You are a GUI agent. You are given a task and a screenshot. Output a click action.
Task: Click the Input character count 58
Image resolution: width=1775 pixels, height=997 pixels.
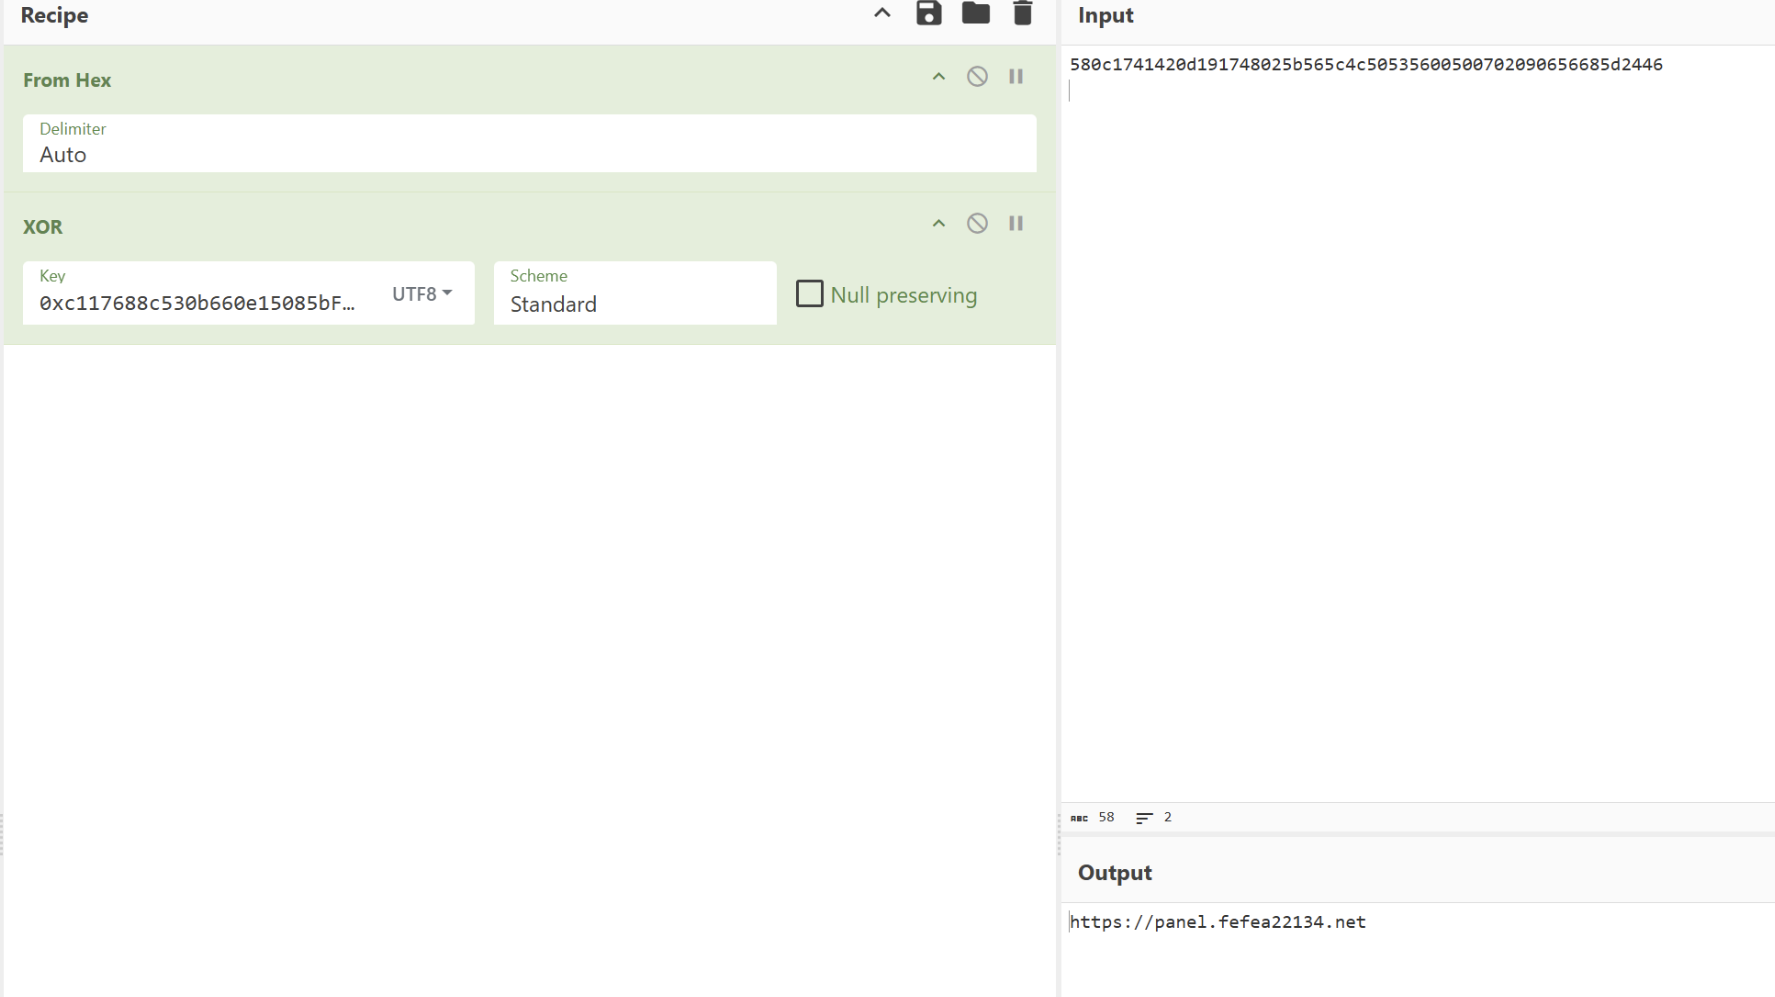pyautogui.click(x=1106, y=818)
